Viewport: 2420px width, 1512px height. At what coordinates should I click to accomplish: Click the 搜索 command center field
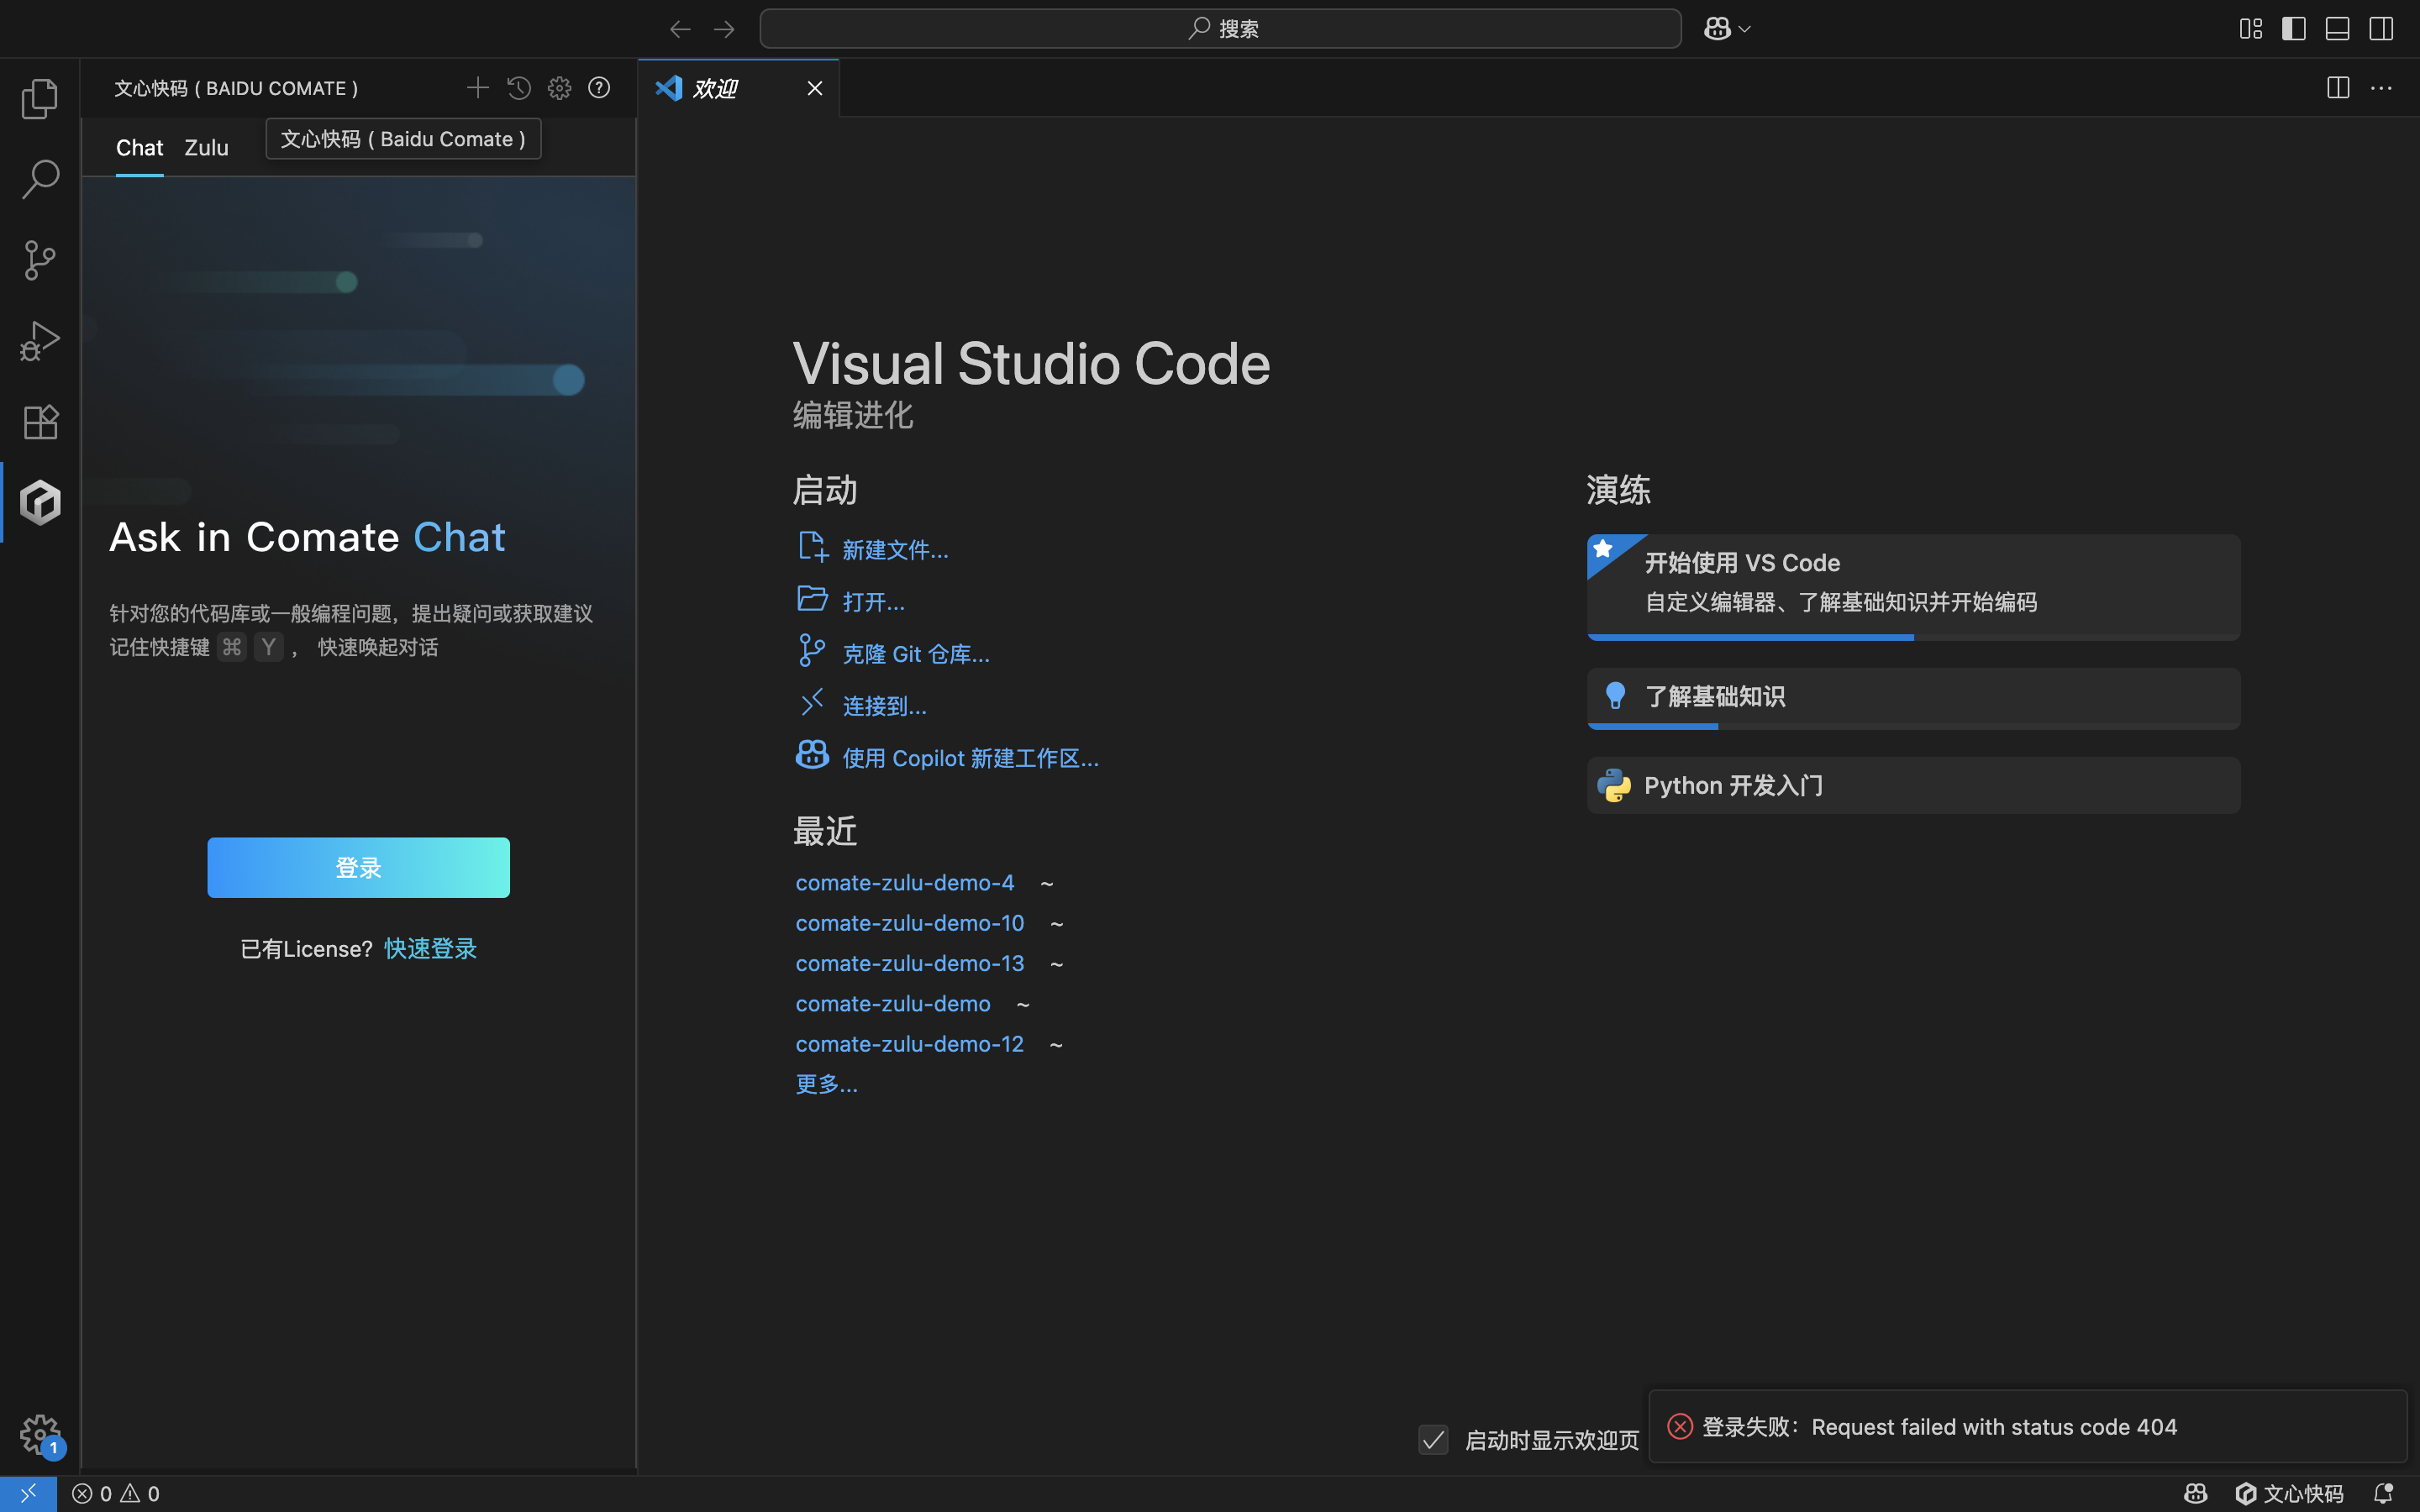click(1220, 29)
